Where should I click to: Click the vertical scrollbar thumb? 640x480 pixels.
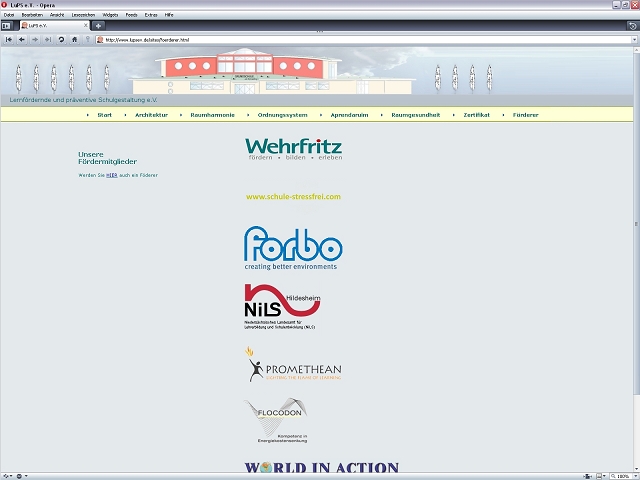[x=636, y=224]
